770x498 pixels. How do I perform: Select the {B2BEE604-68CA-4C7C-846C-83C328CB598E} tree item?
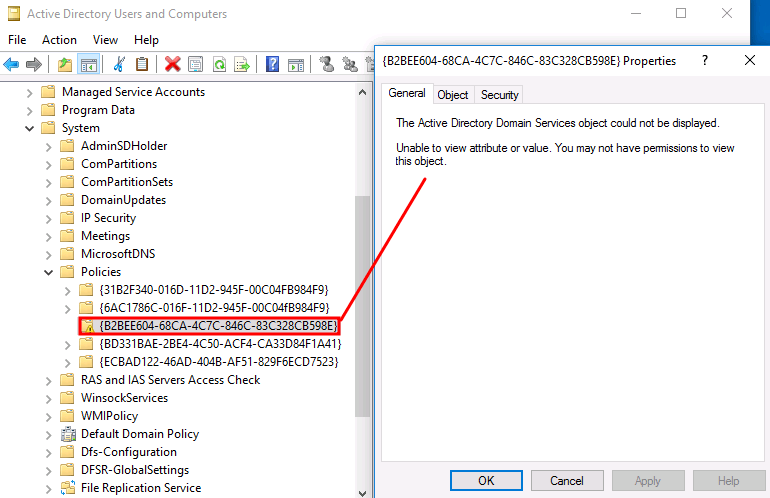219,326
